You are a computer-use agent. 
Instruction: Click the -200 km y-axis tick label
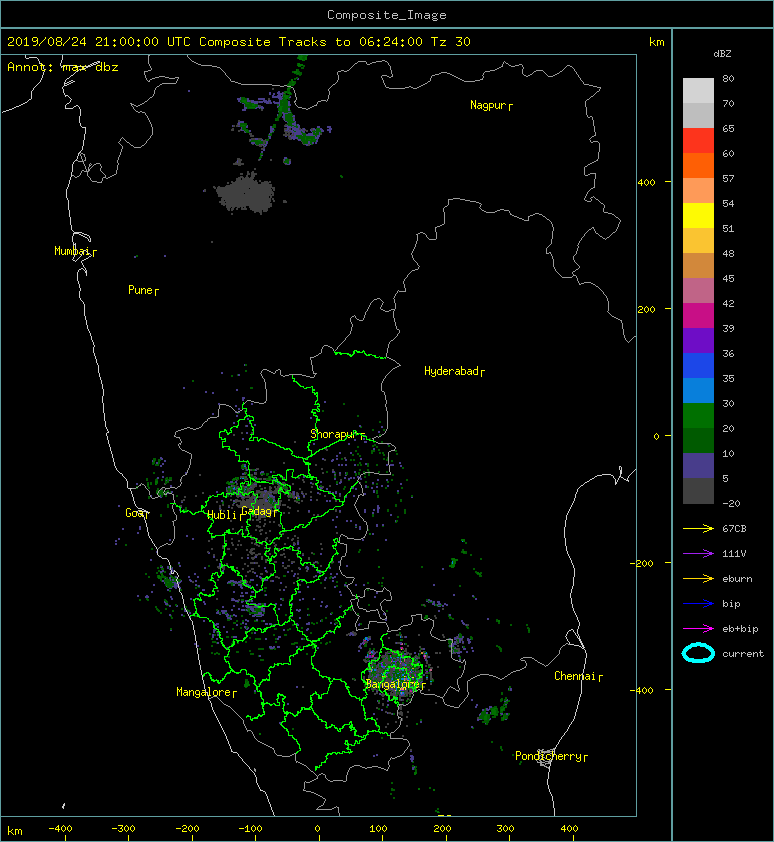642,563
